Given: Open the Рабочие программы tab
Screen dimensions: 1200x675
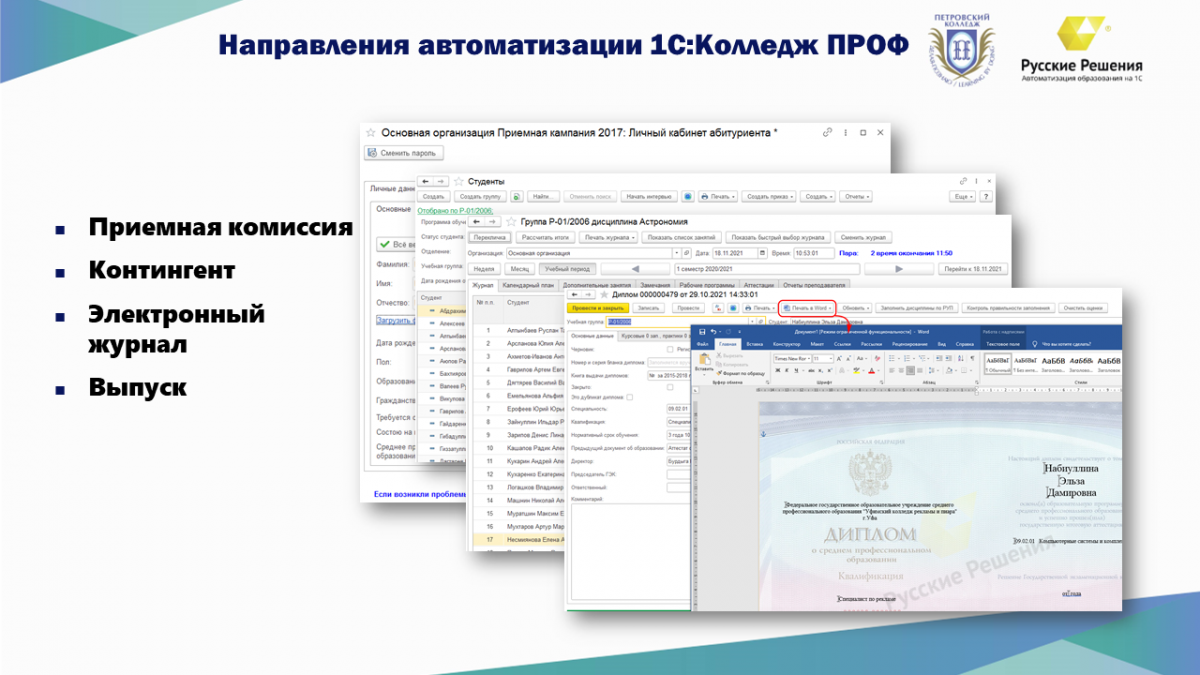Looking at the screenshot, I should (707, 285).
